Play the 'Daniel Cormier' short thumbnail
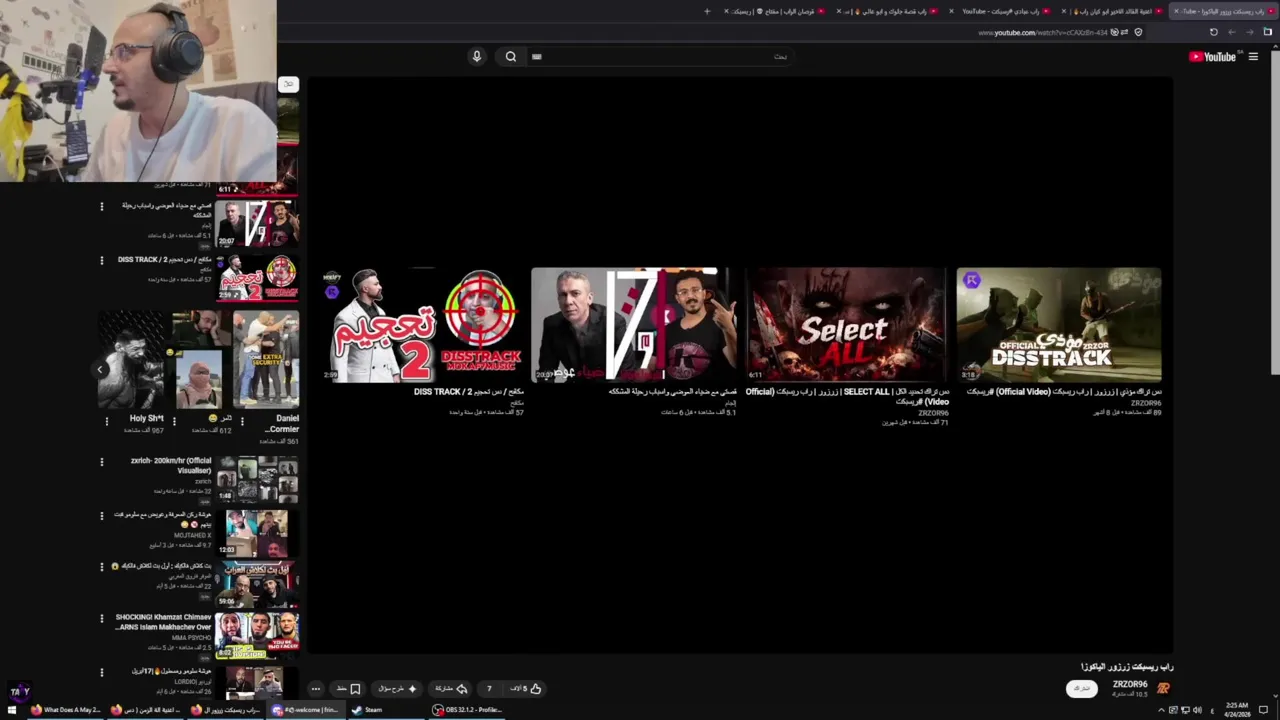The width and height of the screenshot is (1280, 720). [x=266, y=359]
